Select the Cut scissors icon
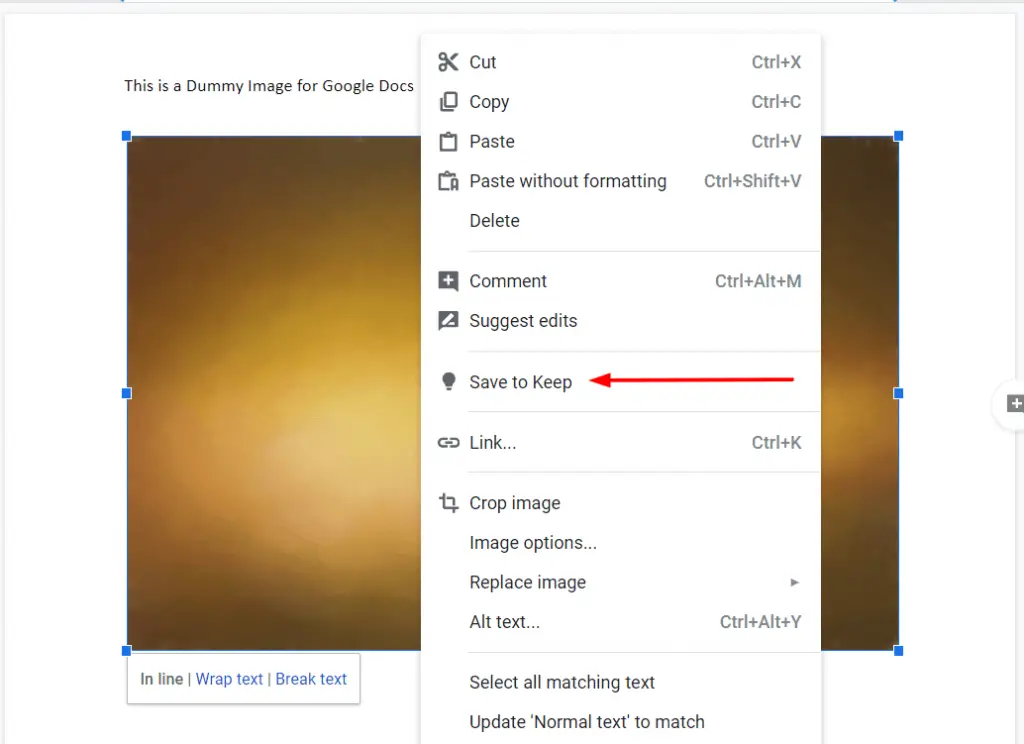The image size is (1024, 744). tap(448, 61)
